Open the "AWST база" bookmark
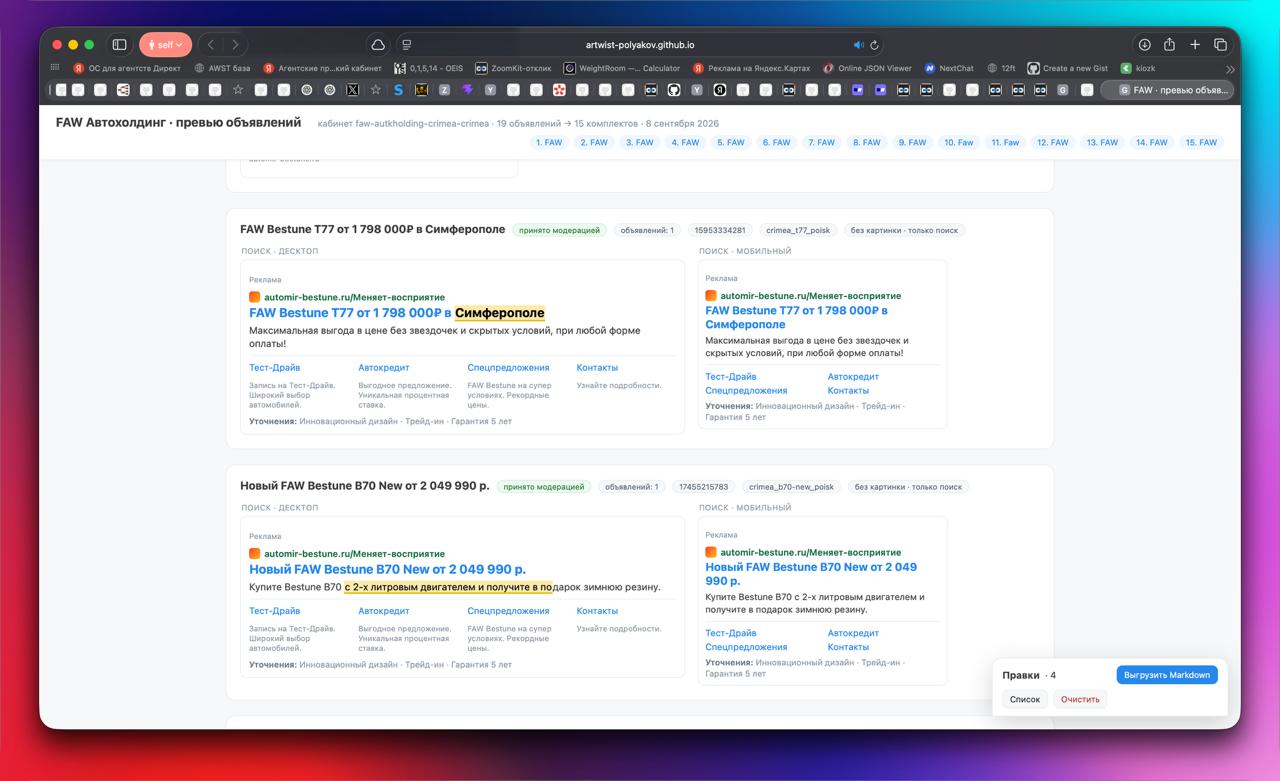This screenshot has height=781, width=1280. (x=222, y=68)
